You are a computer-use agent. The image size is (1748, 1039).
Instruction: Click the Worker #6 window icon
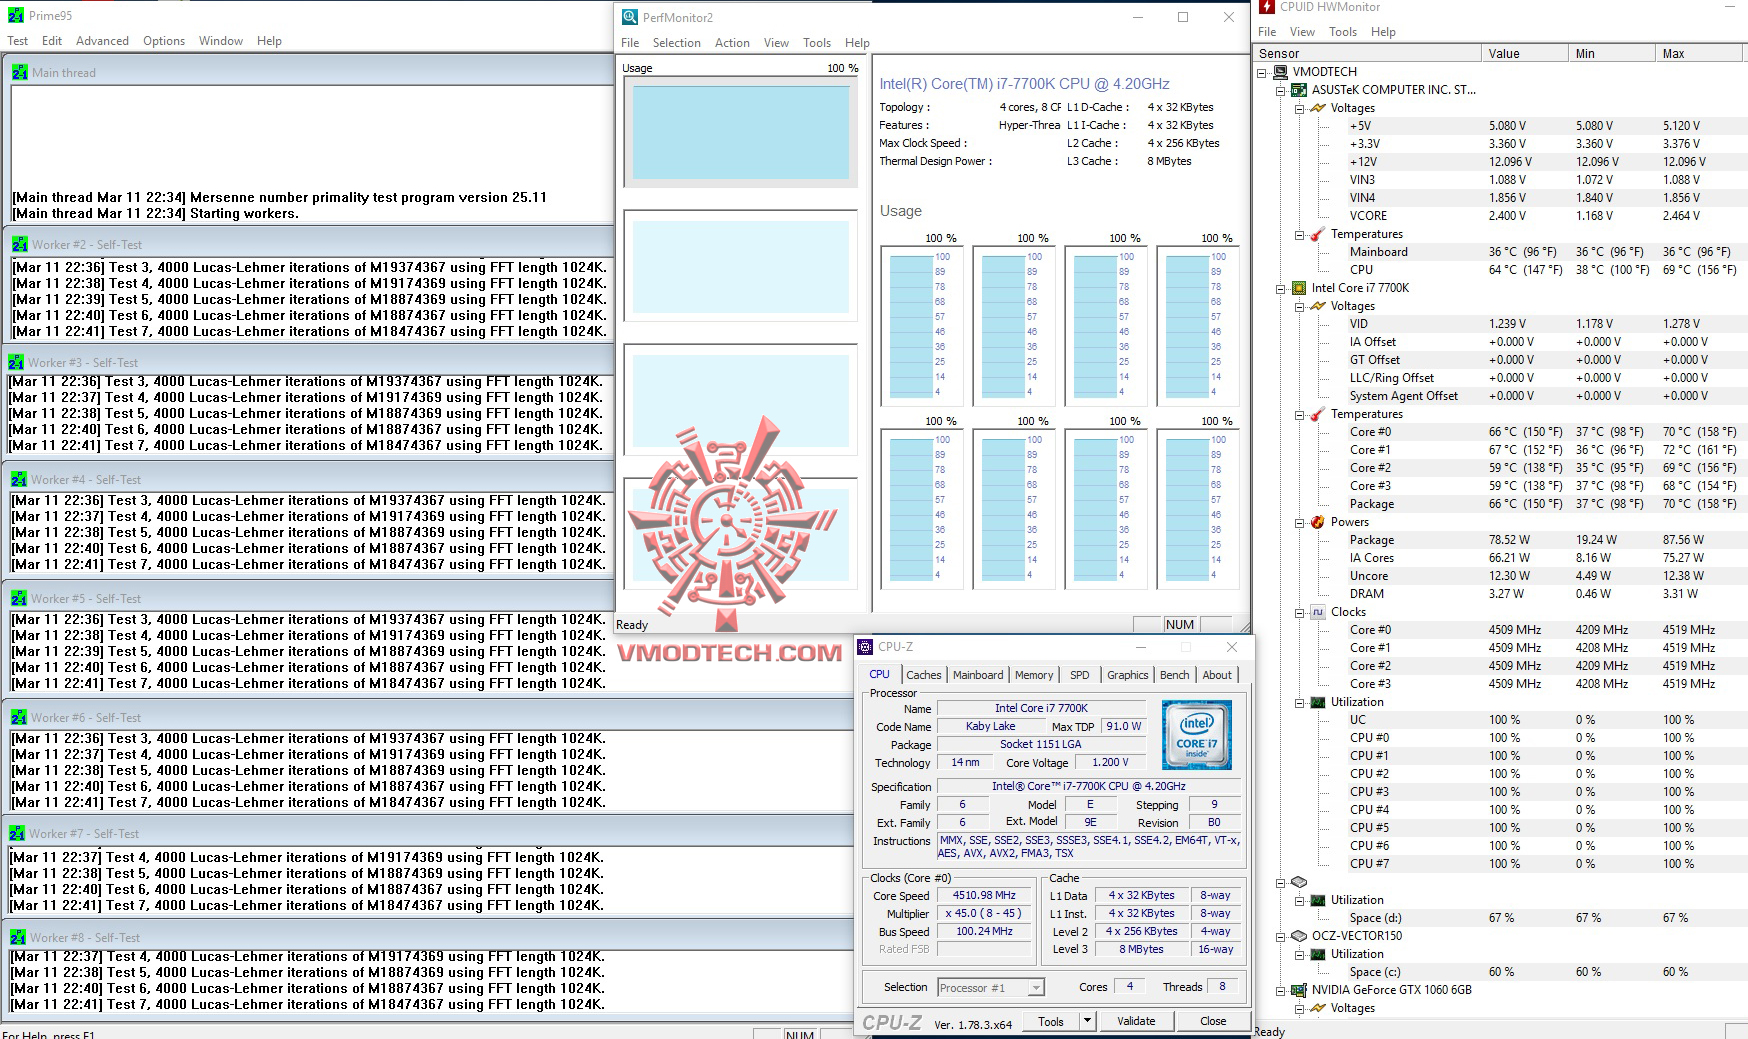click(x=19, y=717)
